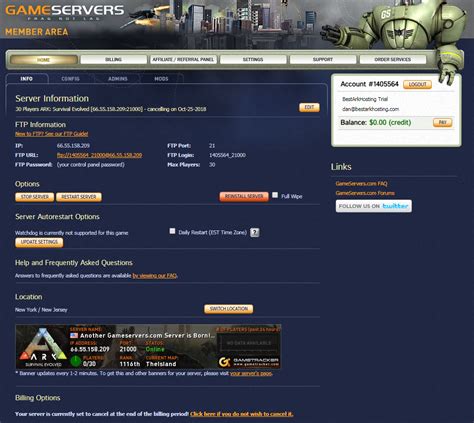
Task: Log out using the Logout button
Action: click(x=417, y=84)
